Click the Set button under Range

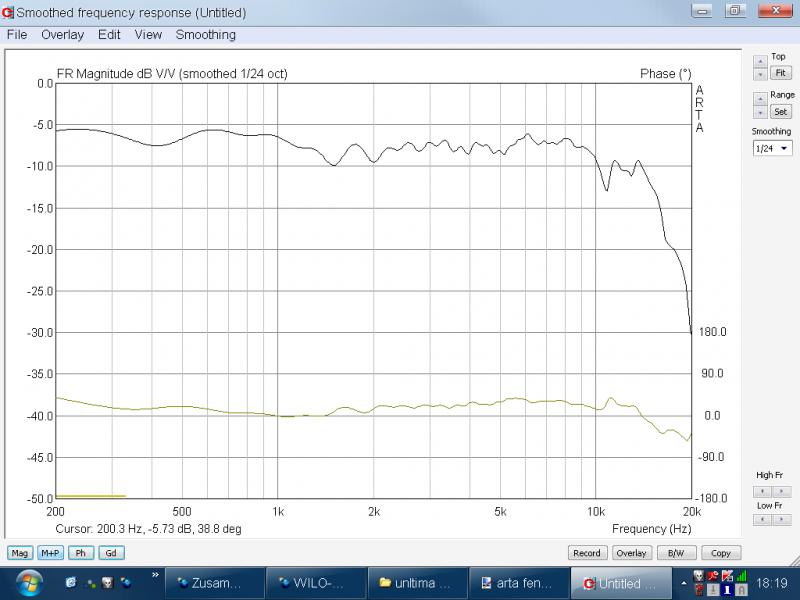pyautogui.click(x=781, y=112)
